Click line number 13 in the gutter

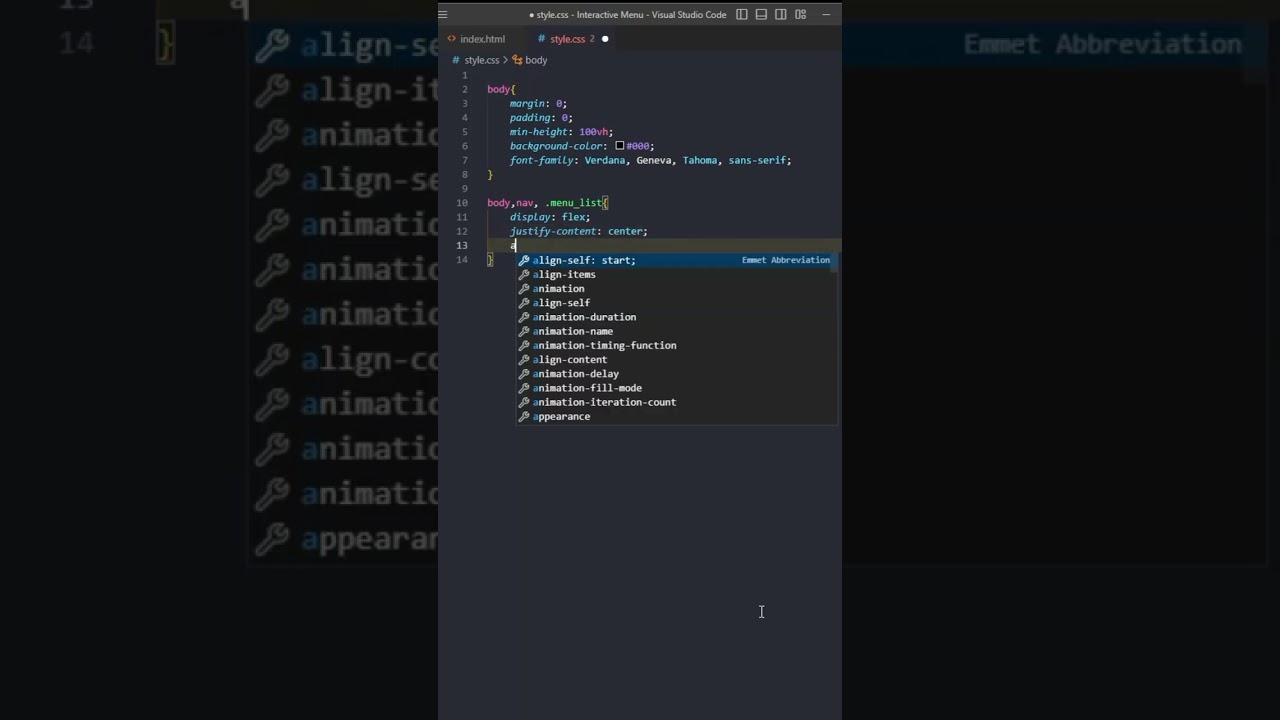point(462,245)
